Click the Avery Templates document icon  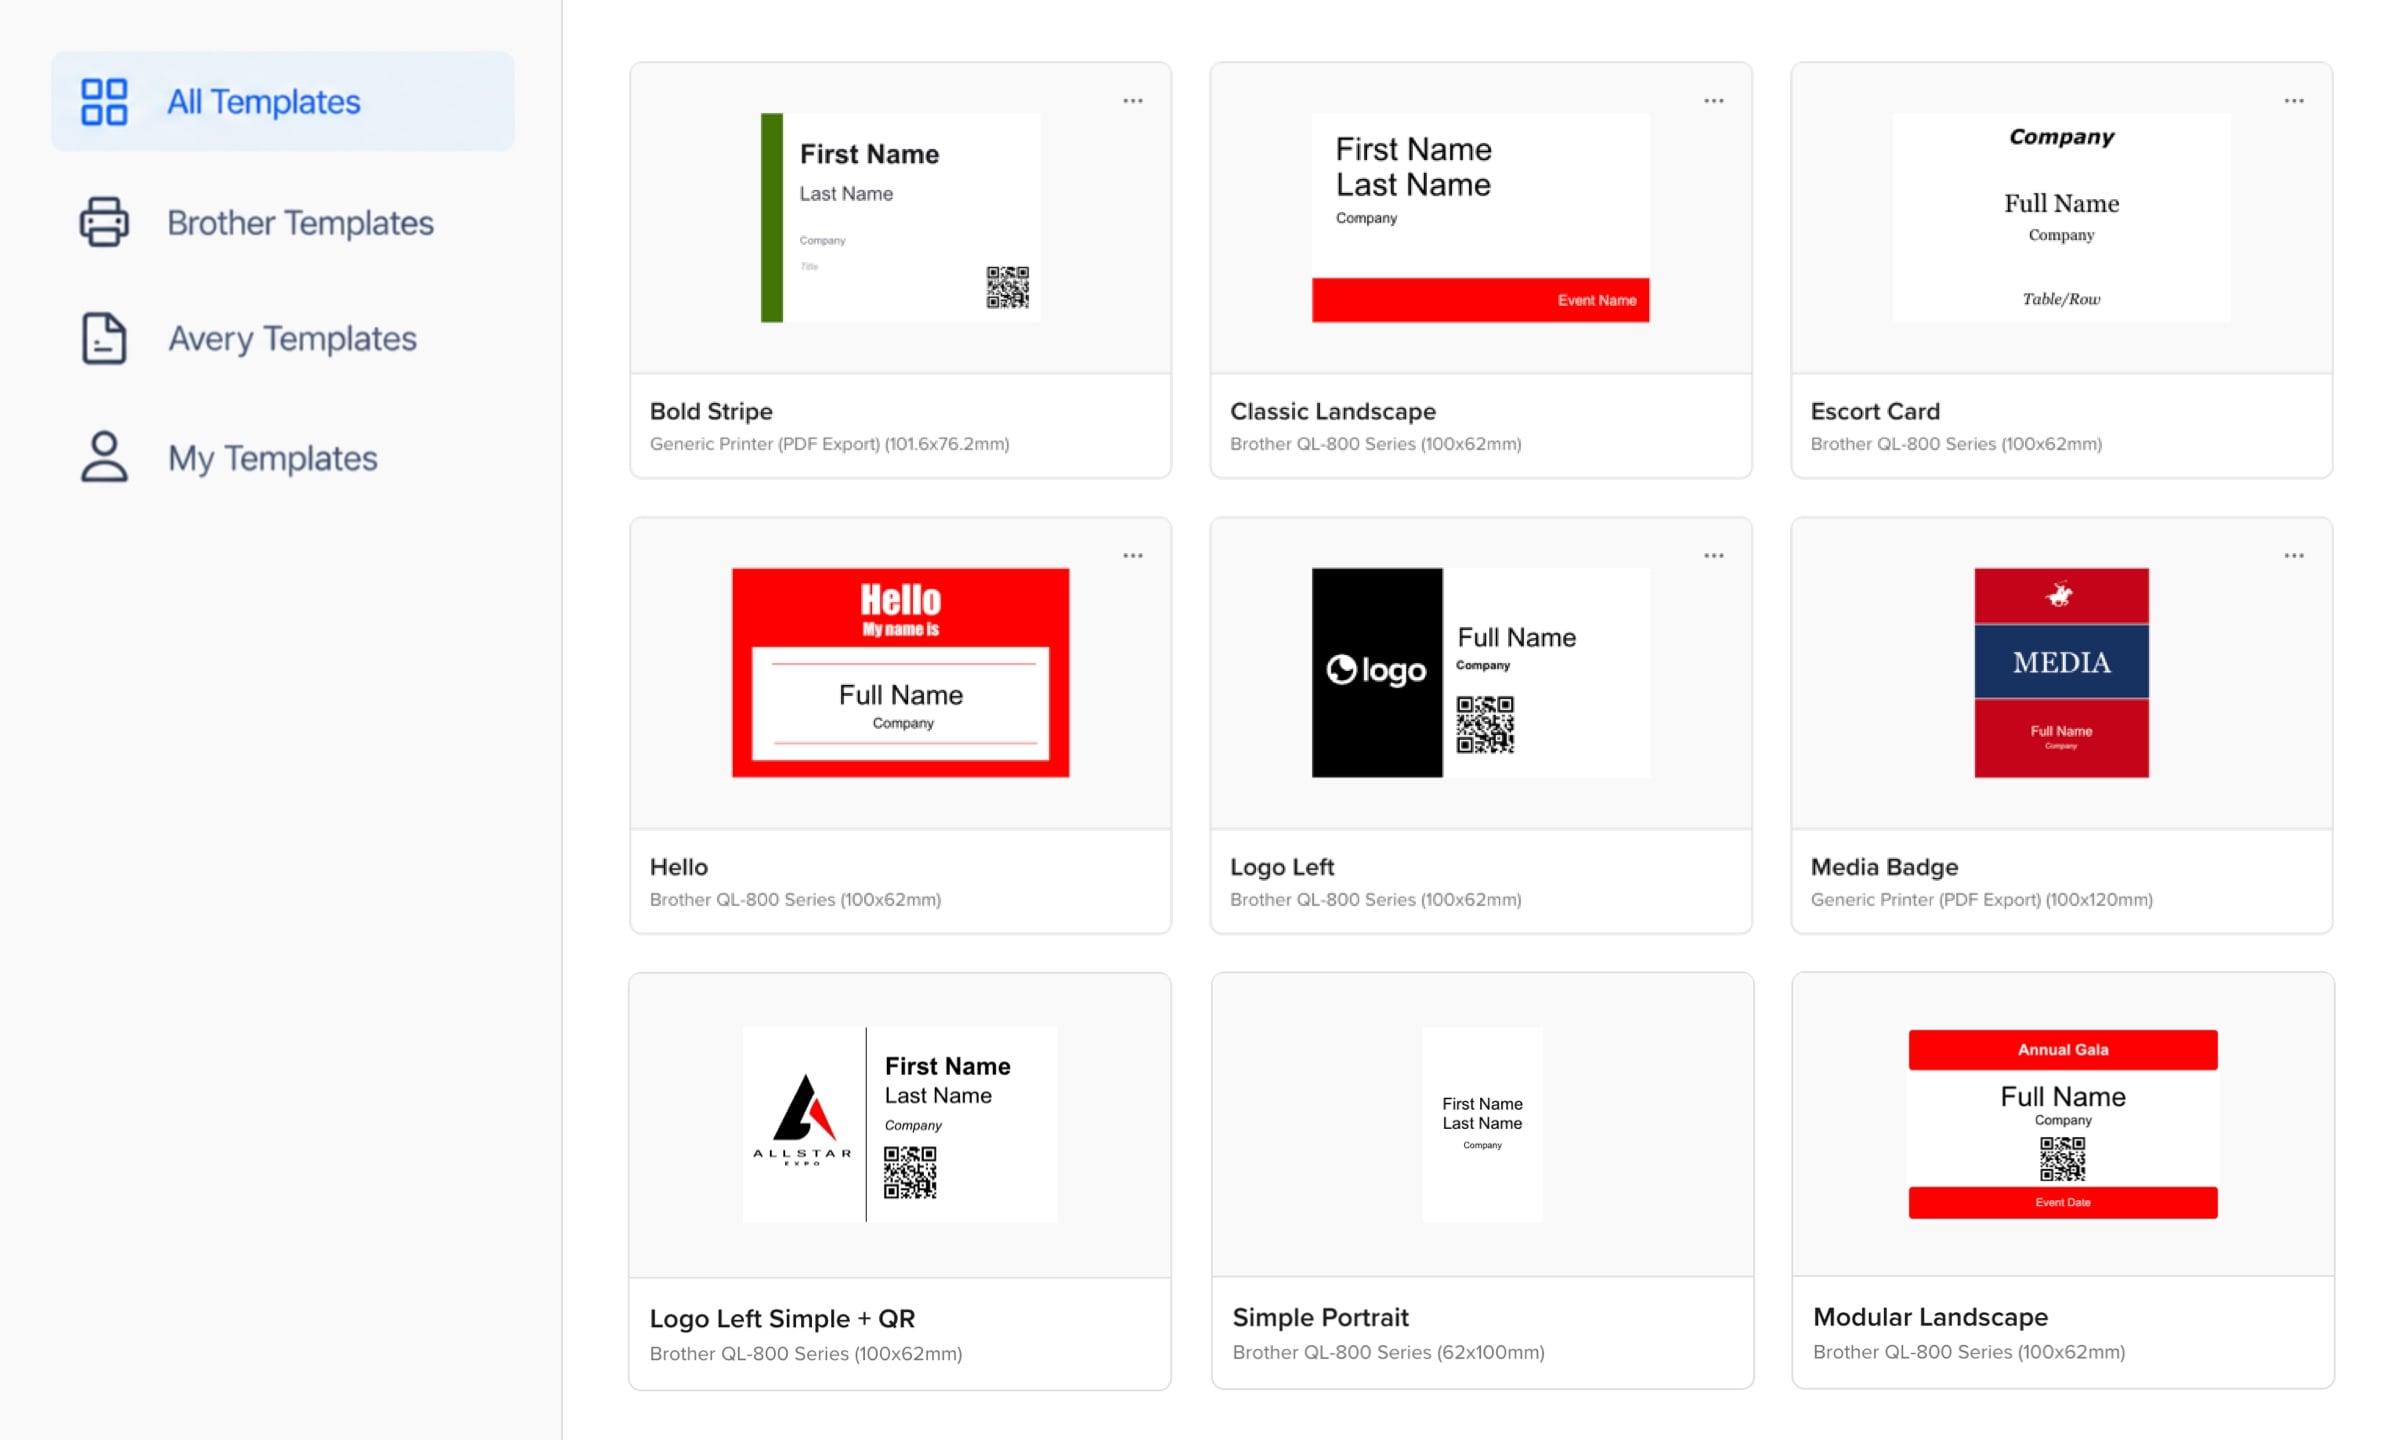coord(104,338)
